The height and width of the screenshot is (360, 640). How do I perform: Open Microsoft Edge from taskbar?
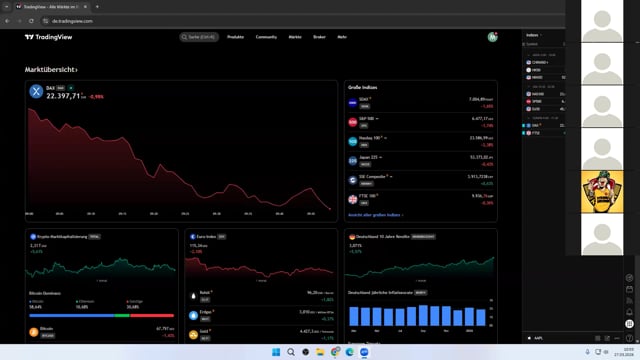point(349,352)
